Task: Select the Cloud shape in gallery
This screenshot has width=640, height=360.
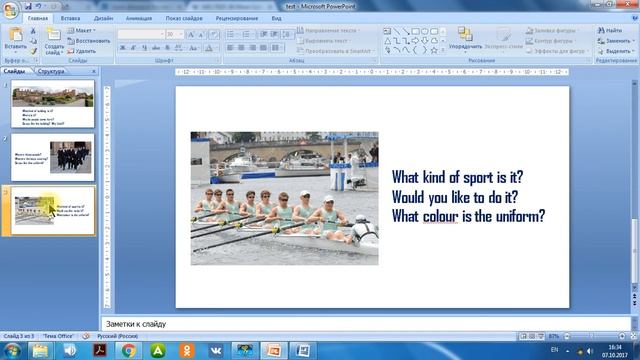Action: pos(434,41)
